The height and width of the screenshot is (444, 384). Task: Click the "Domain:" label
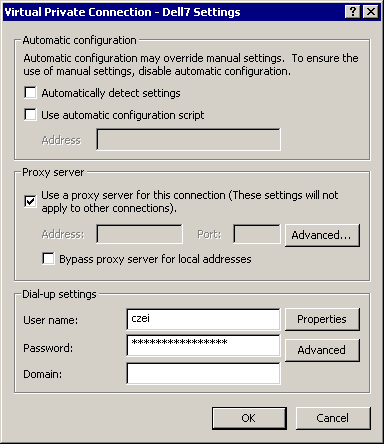tap(42, 374)
